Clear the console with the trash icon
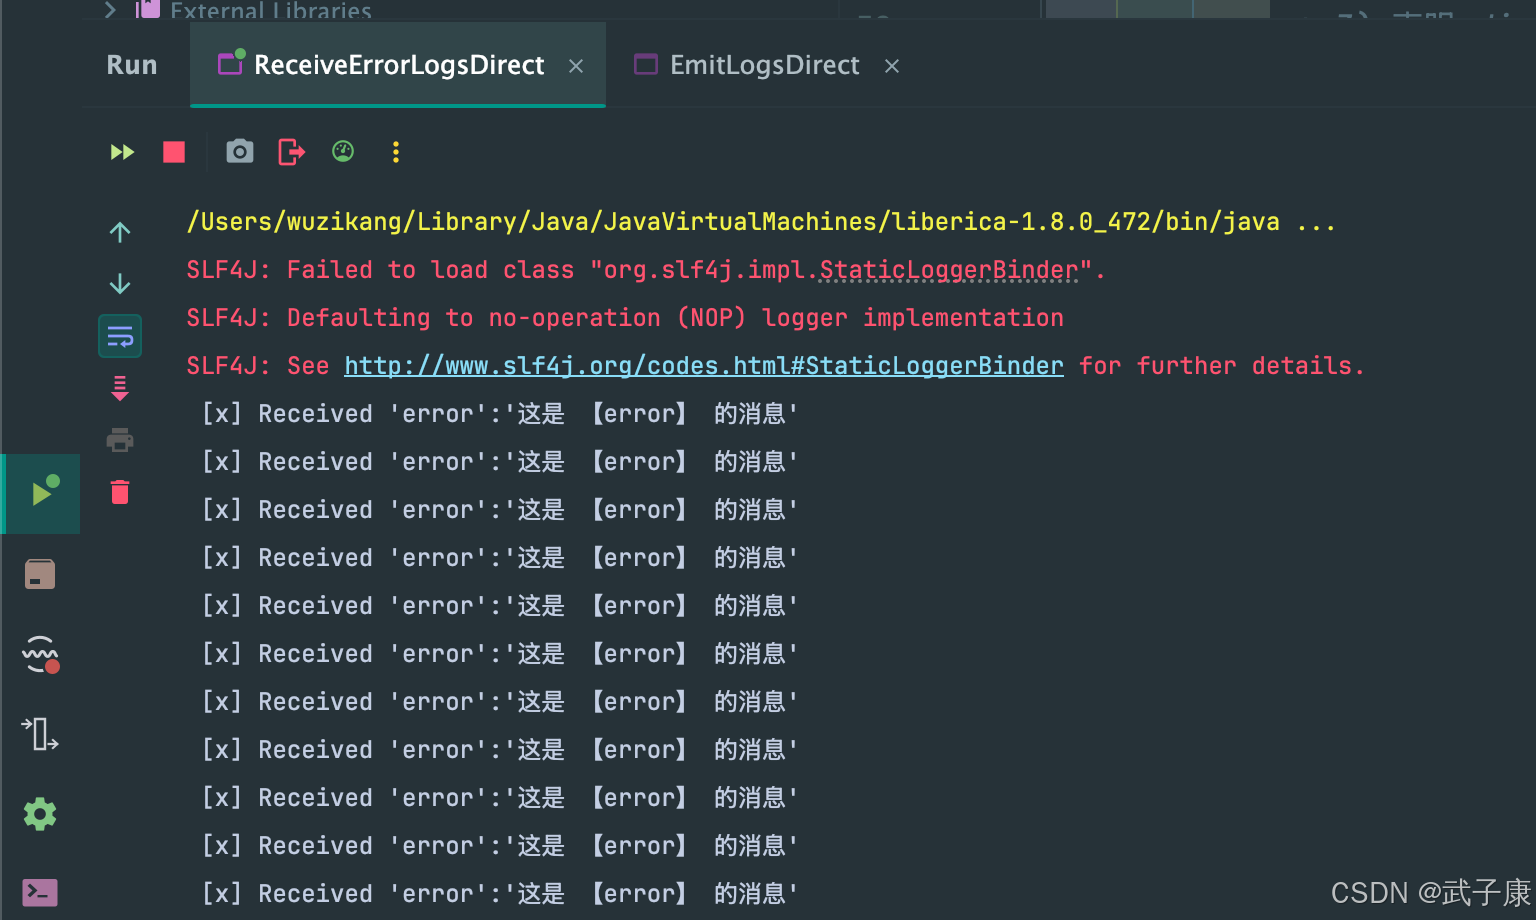The height and width of the screenshot is (920, 1536). [x=119, y=491]
